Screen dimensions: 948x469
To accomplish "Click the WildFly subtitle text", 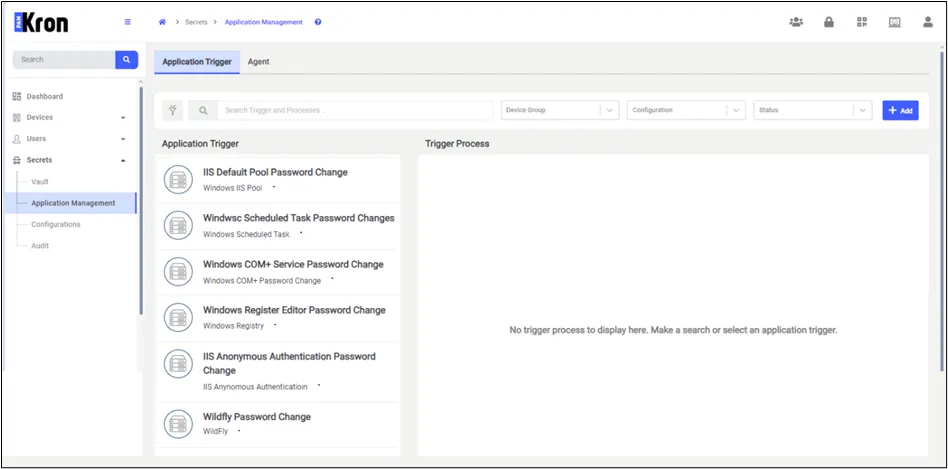I will 215,432.
